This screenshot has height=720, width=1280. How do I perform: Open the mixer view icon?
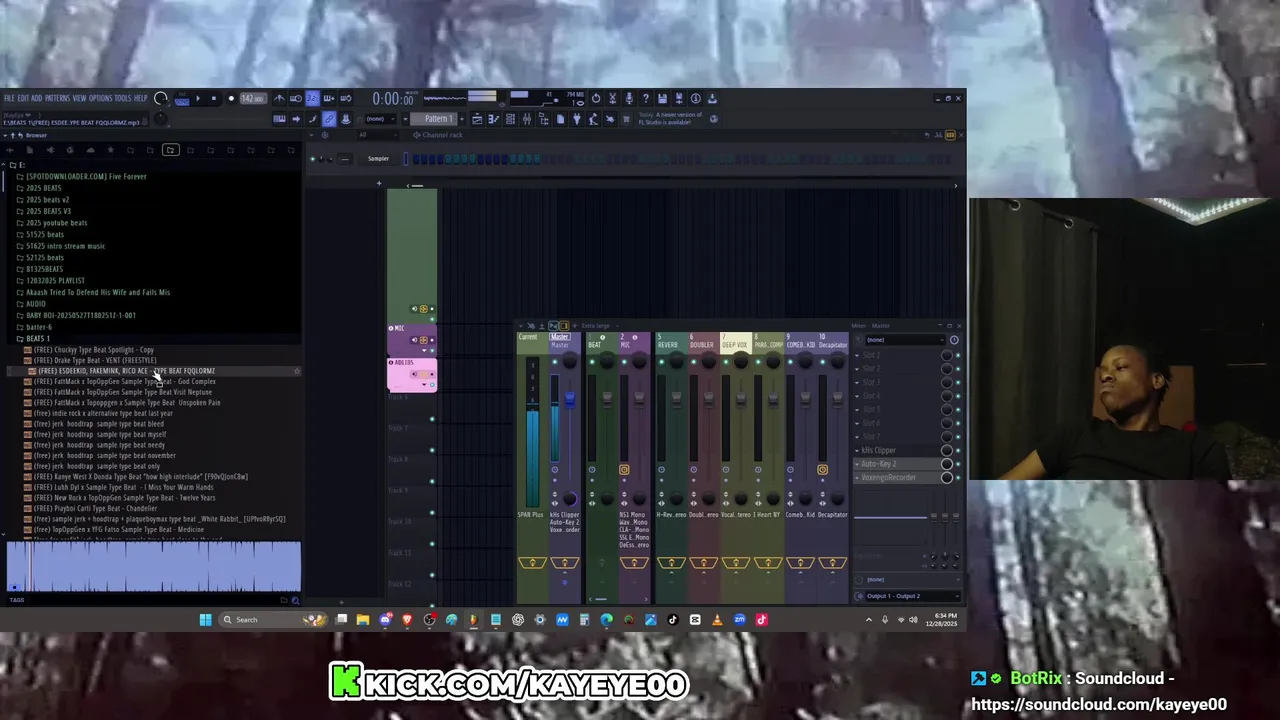click(527, 119)
